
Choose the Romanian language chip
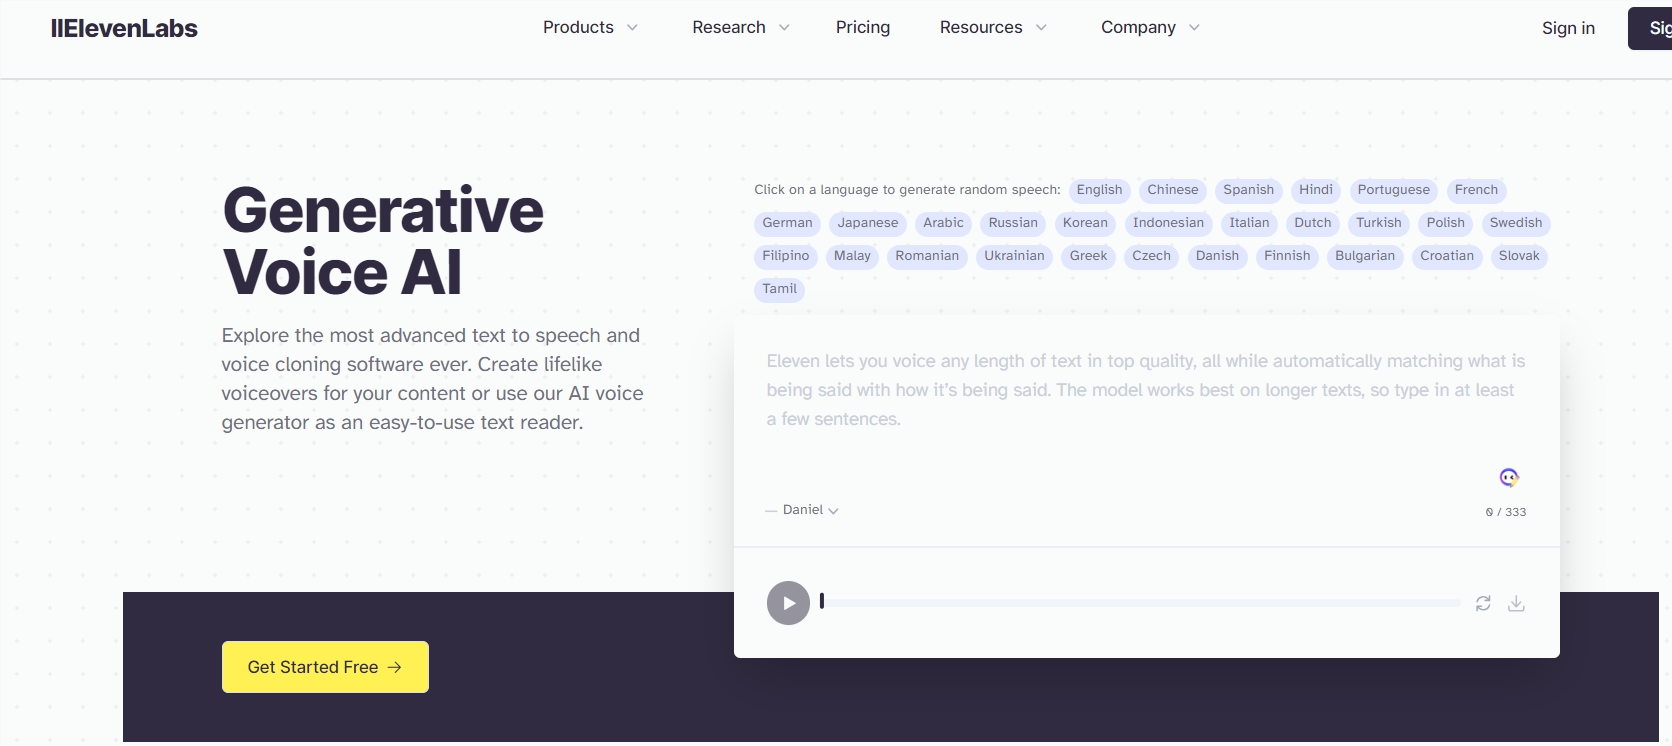[927, 256]
